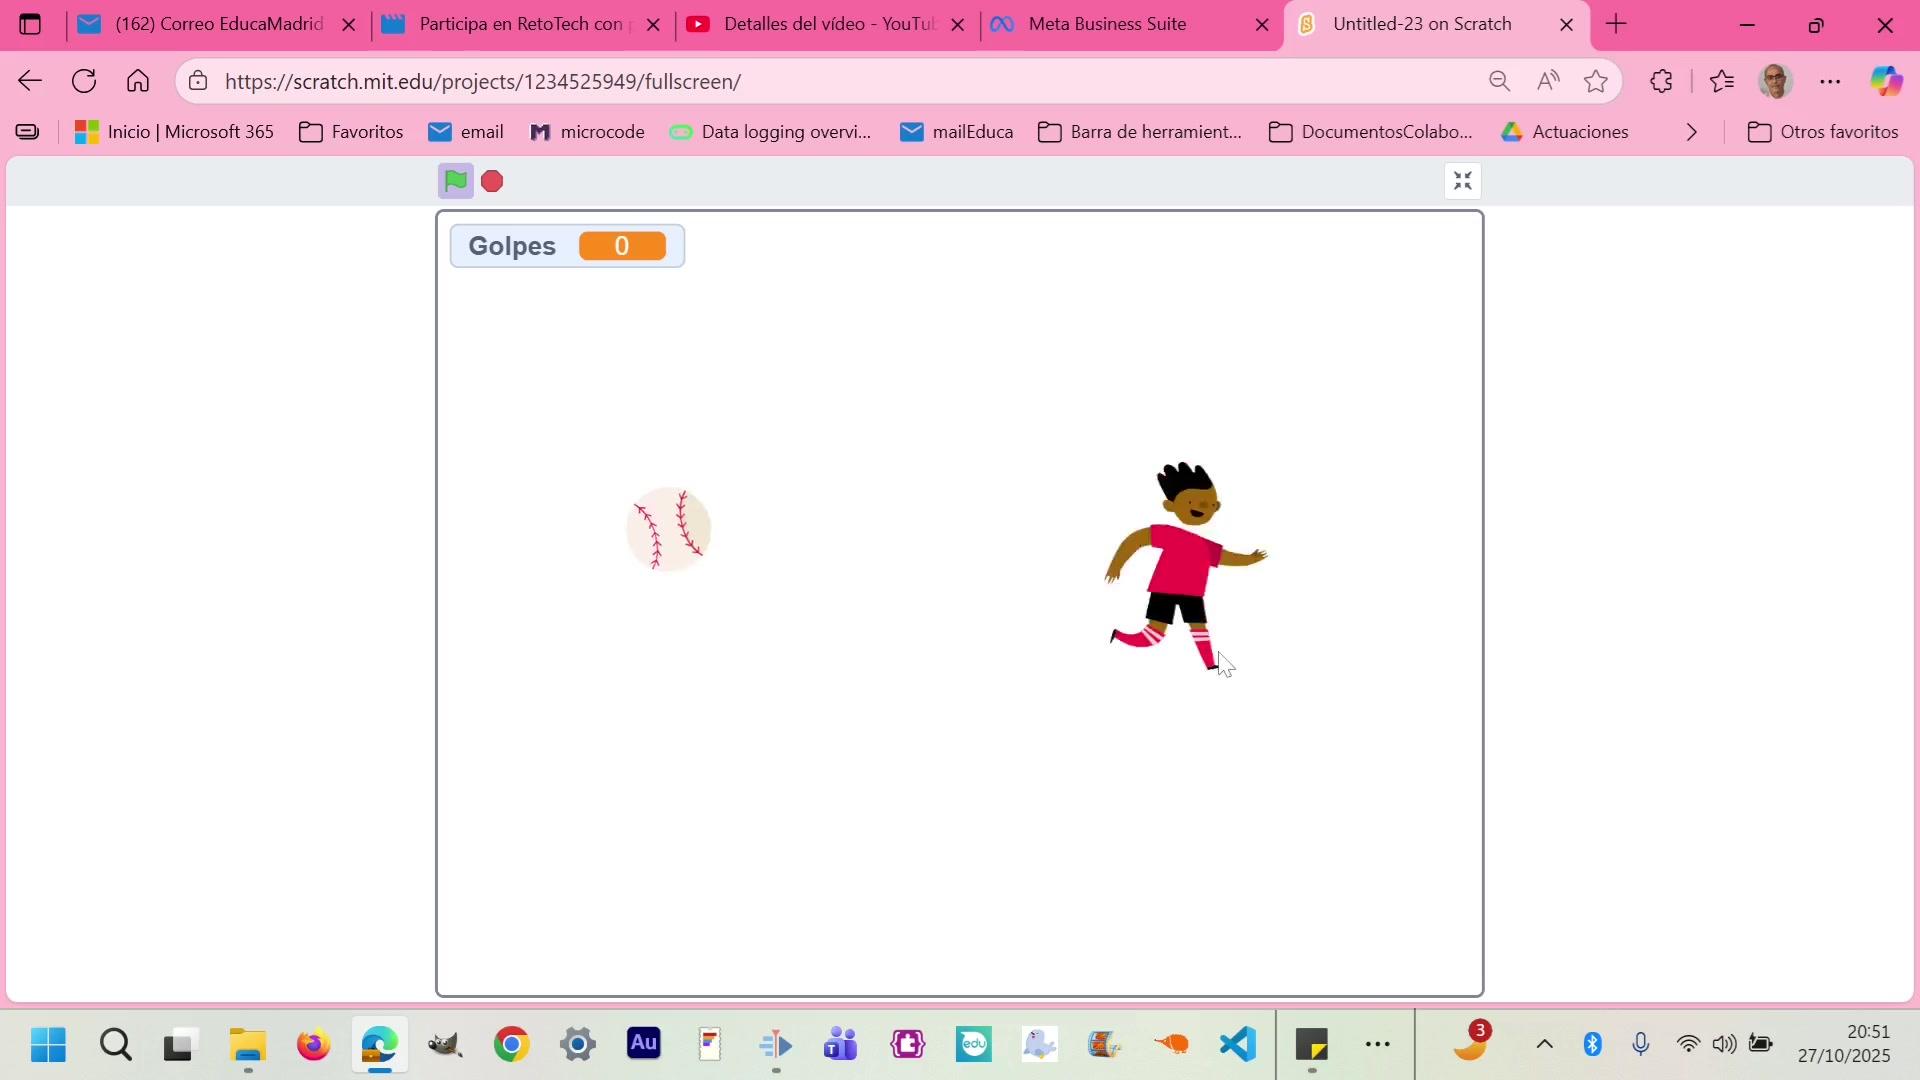Click the green flag to start project
The width and height of the screenshot is (1920, 1080).
click(x=455, y=181)
